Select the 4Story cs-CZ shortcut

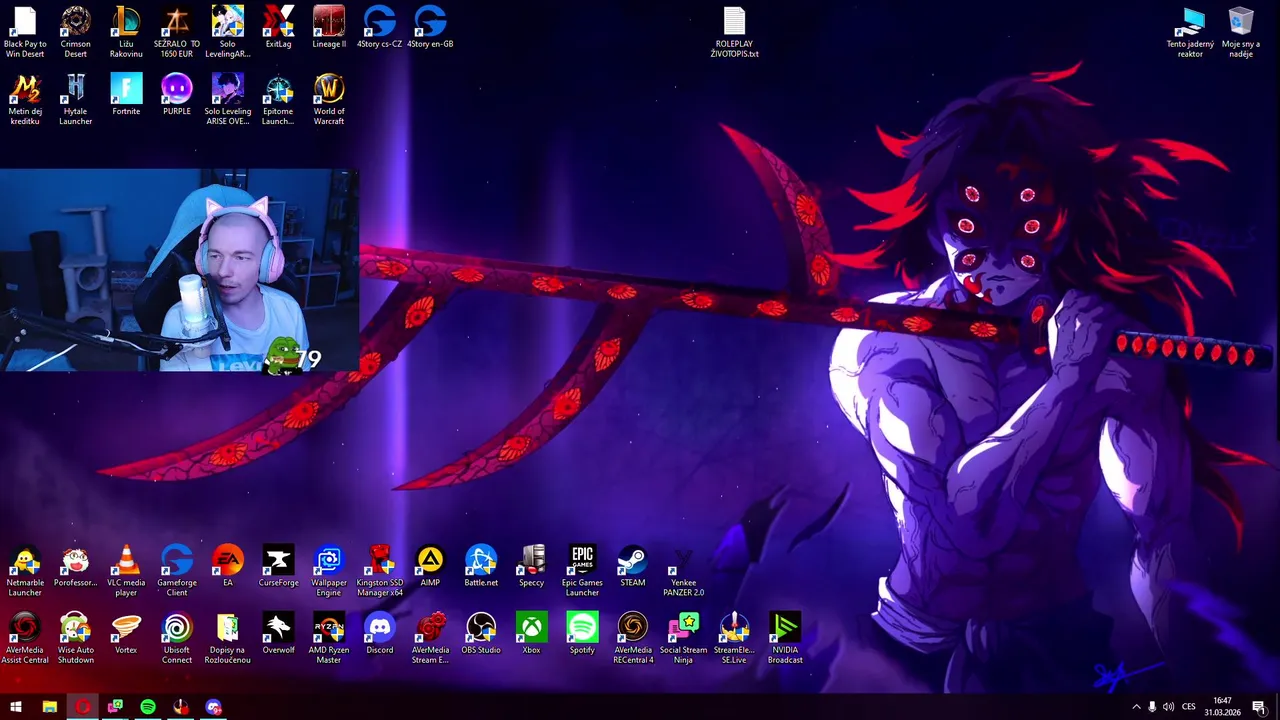pyautogui.click(x=379, y=27)
